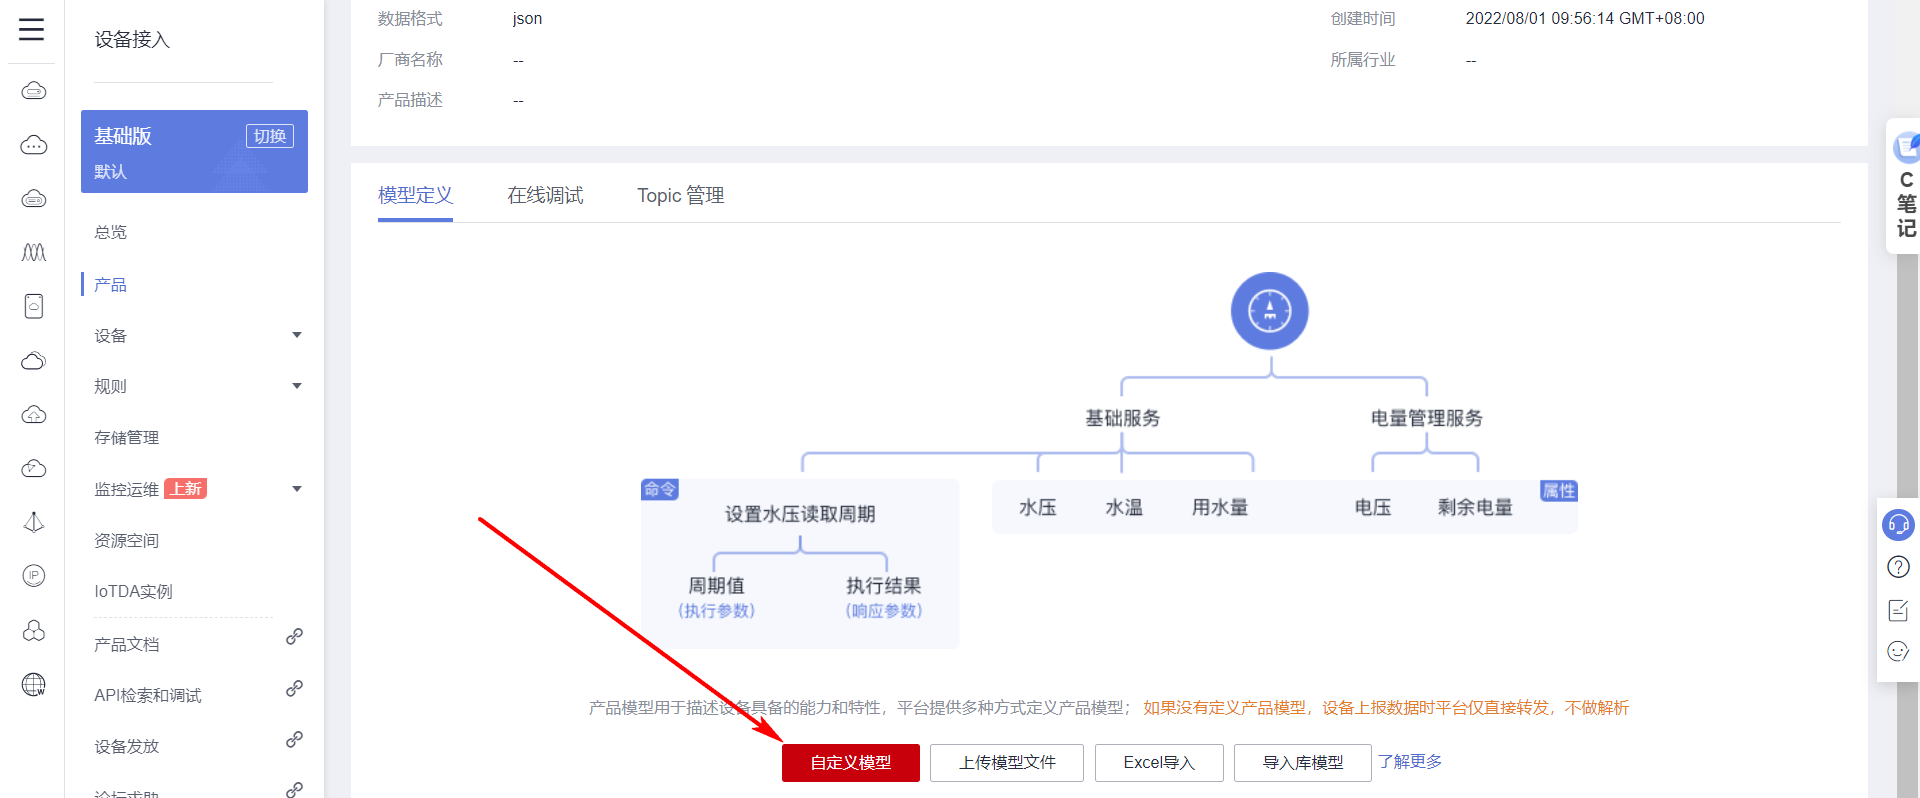Click the 水温 property
Viewport: 1920px width, 798px height.
pos(1124,508)
